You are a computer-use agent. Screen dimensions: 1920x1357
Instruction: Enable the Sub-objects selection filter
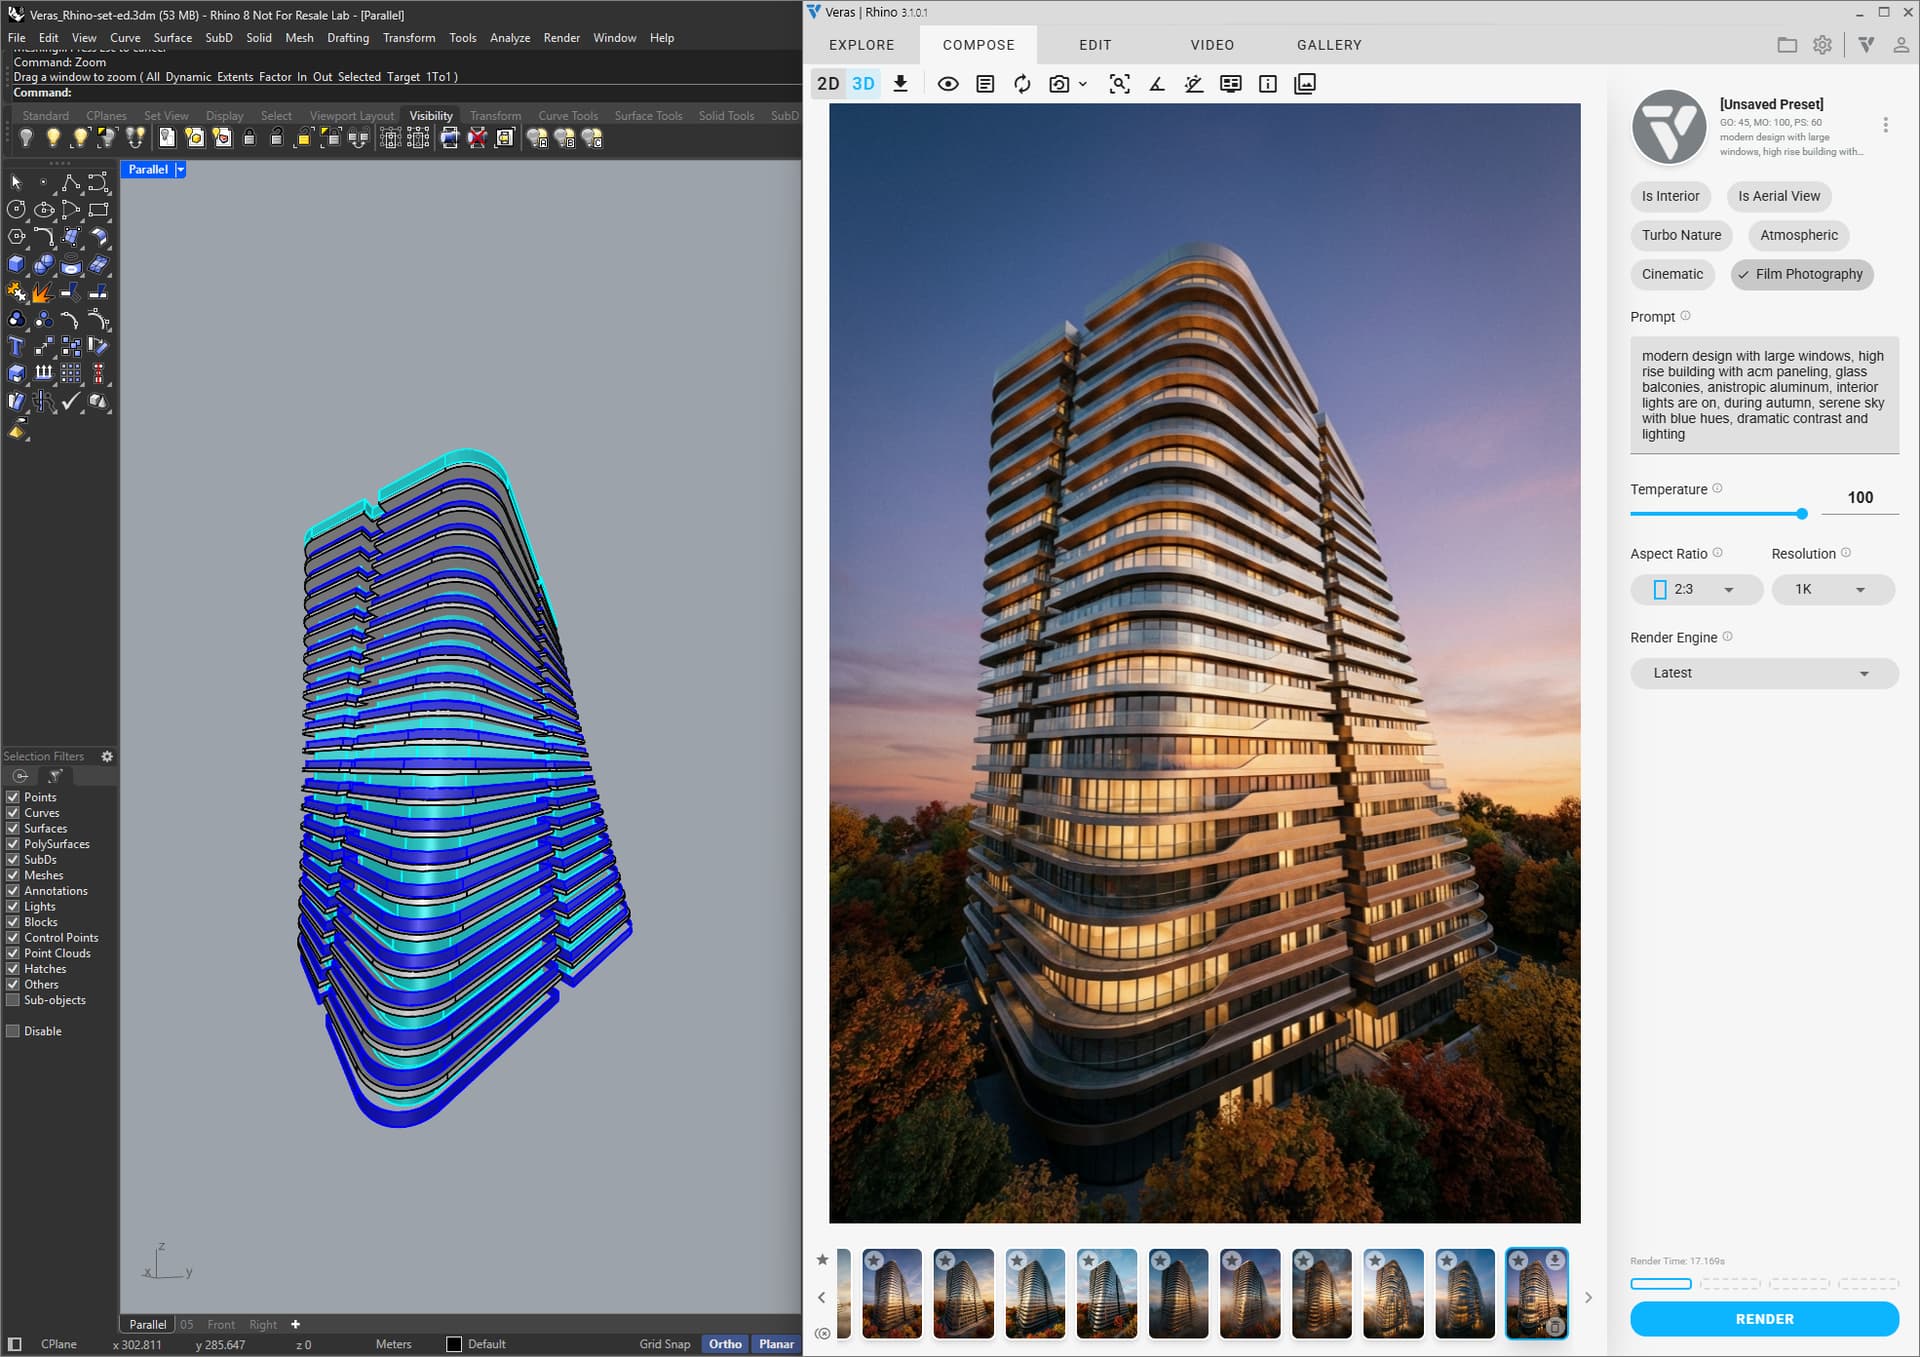pos(13,1000)
